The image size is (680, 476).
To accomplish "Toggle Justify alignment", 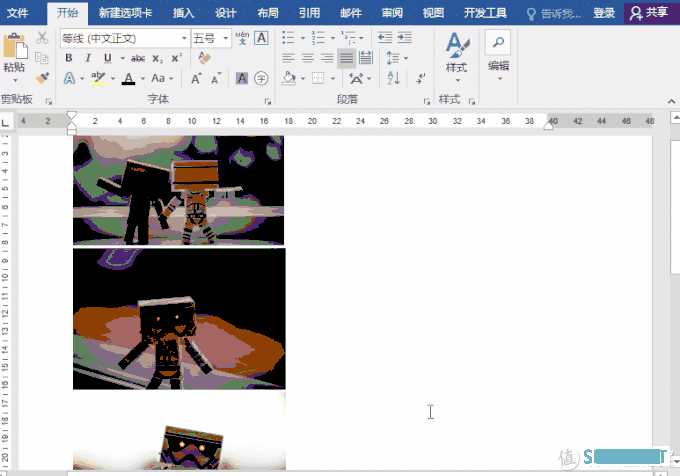I will point(347,58).
